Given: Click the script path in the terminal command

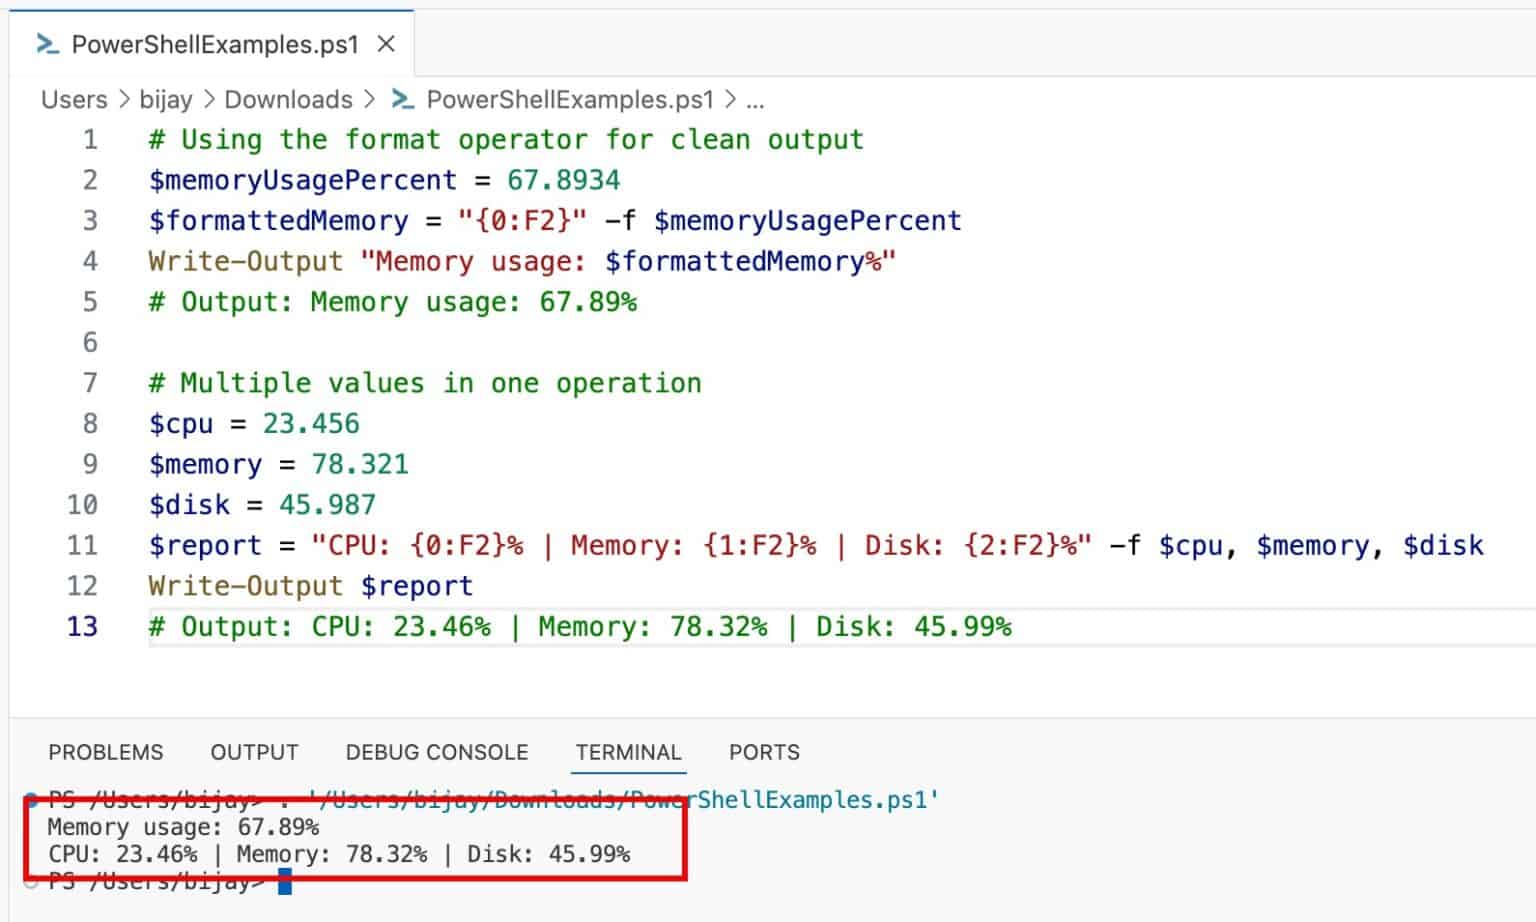Looking at the screenshot, I should (623, 800).
